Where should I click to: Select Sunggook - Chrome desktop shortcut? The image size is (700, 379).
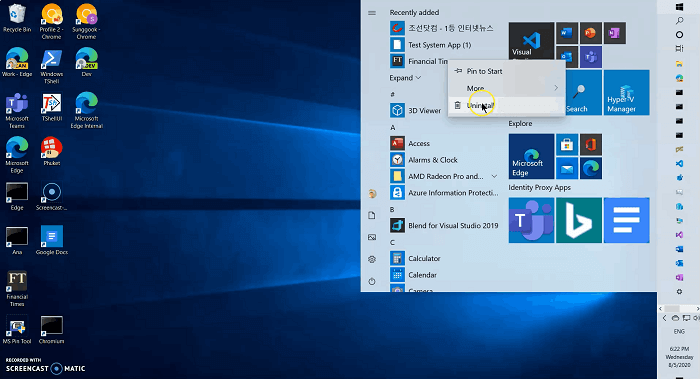pos(87,22)
